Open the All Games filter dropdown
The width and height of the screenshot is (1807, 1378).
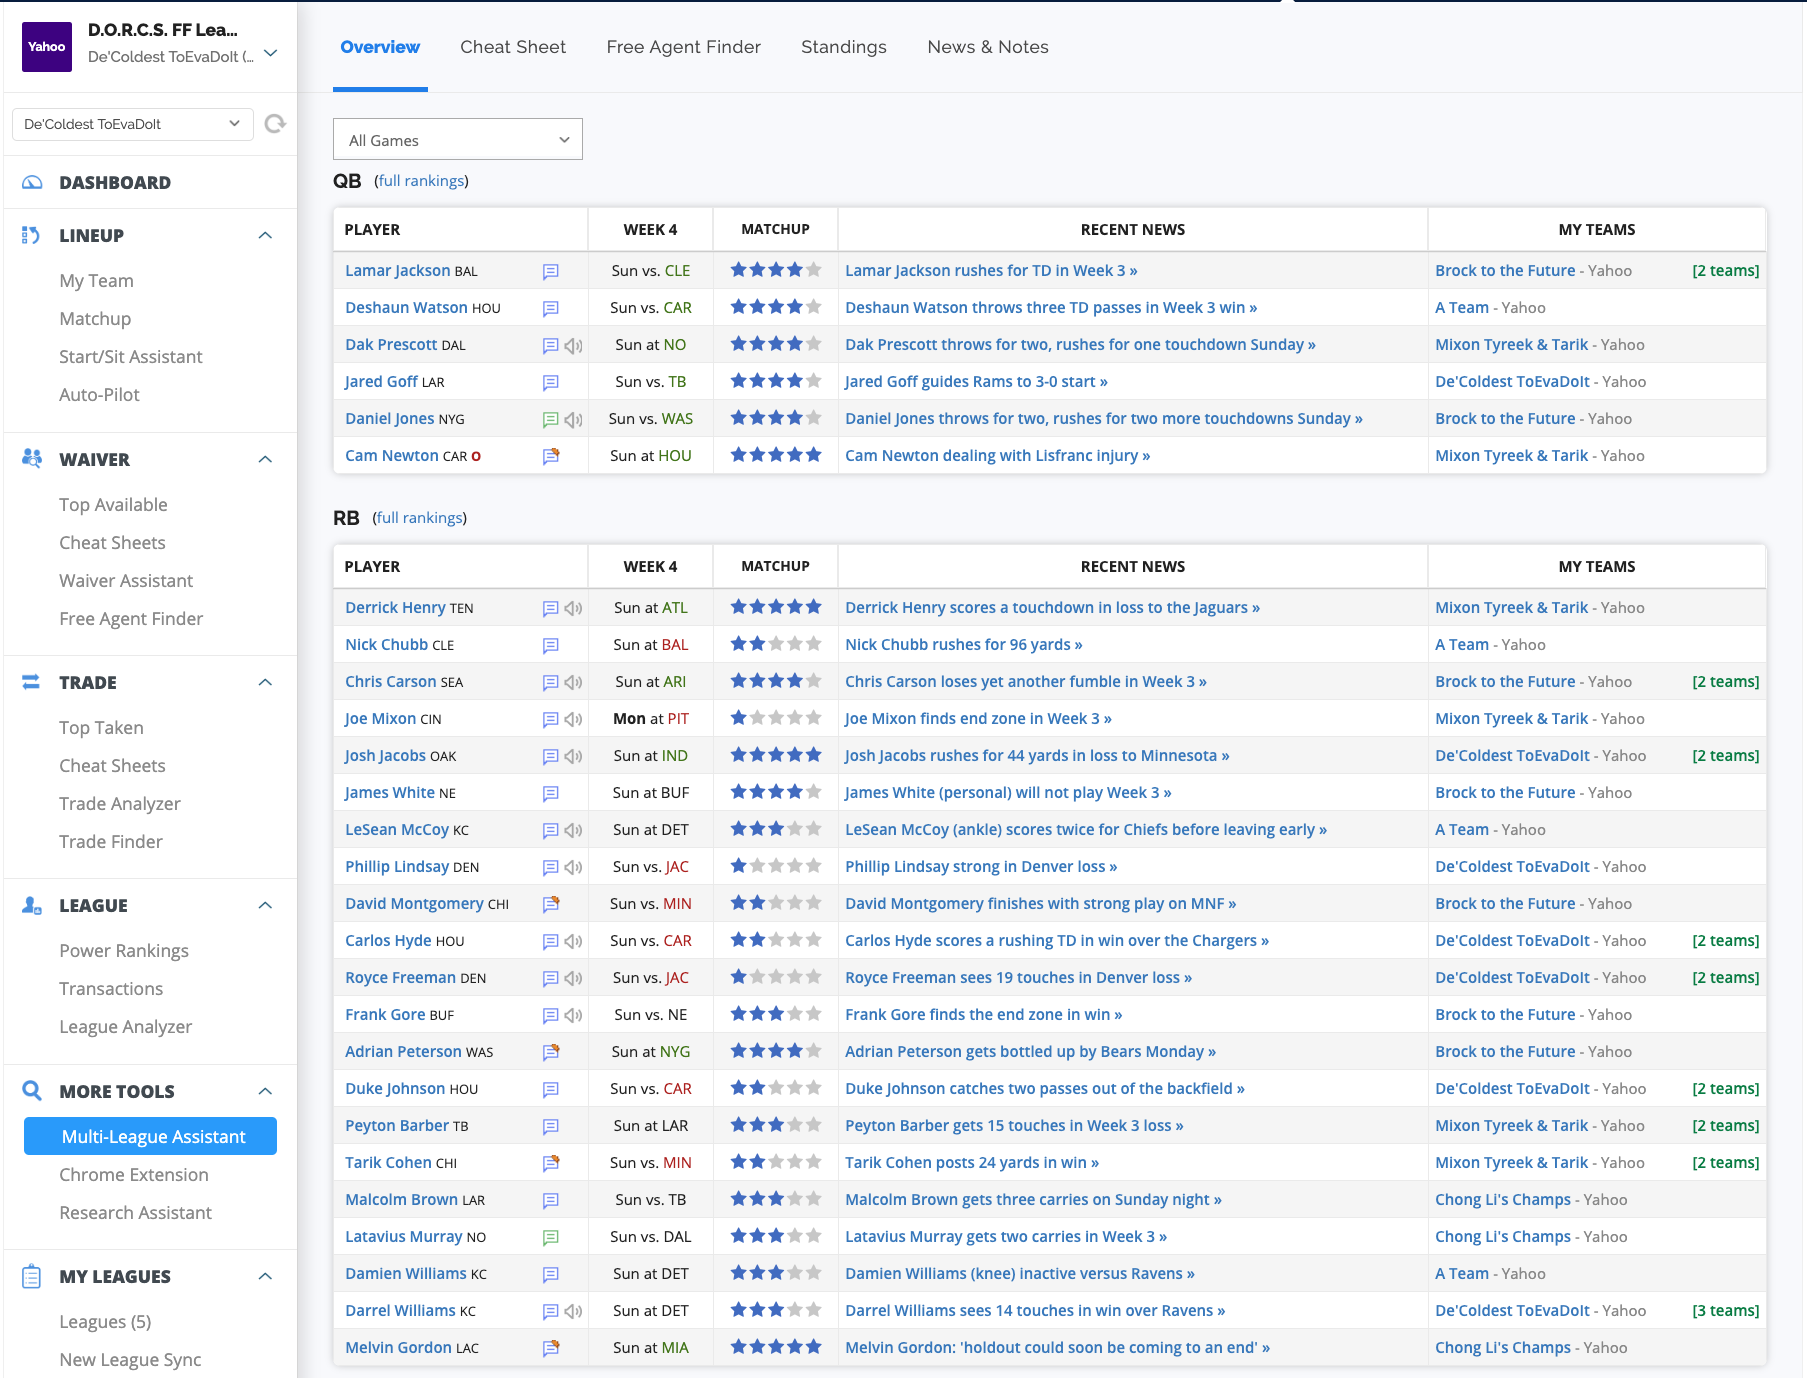click(458, 140)
